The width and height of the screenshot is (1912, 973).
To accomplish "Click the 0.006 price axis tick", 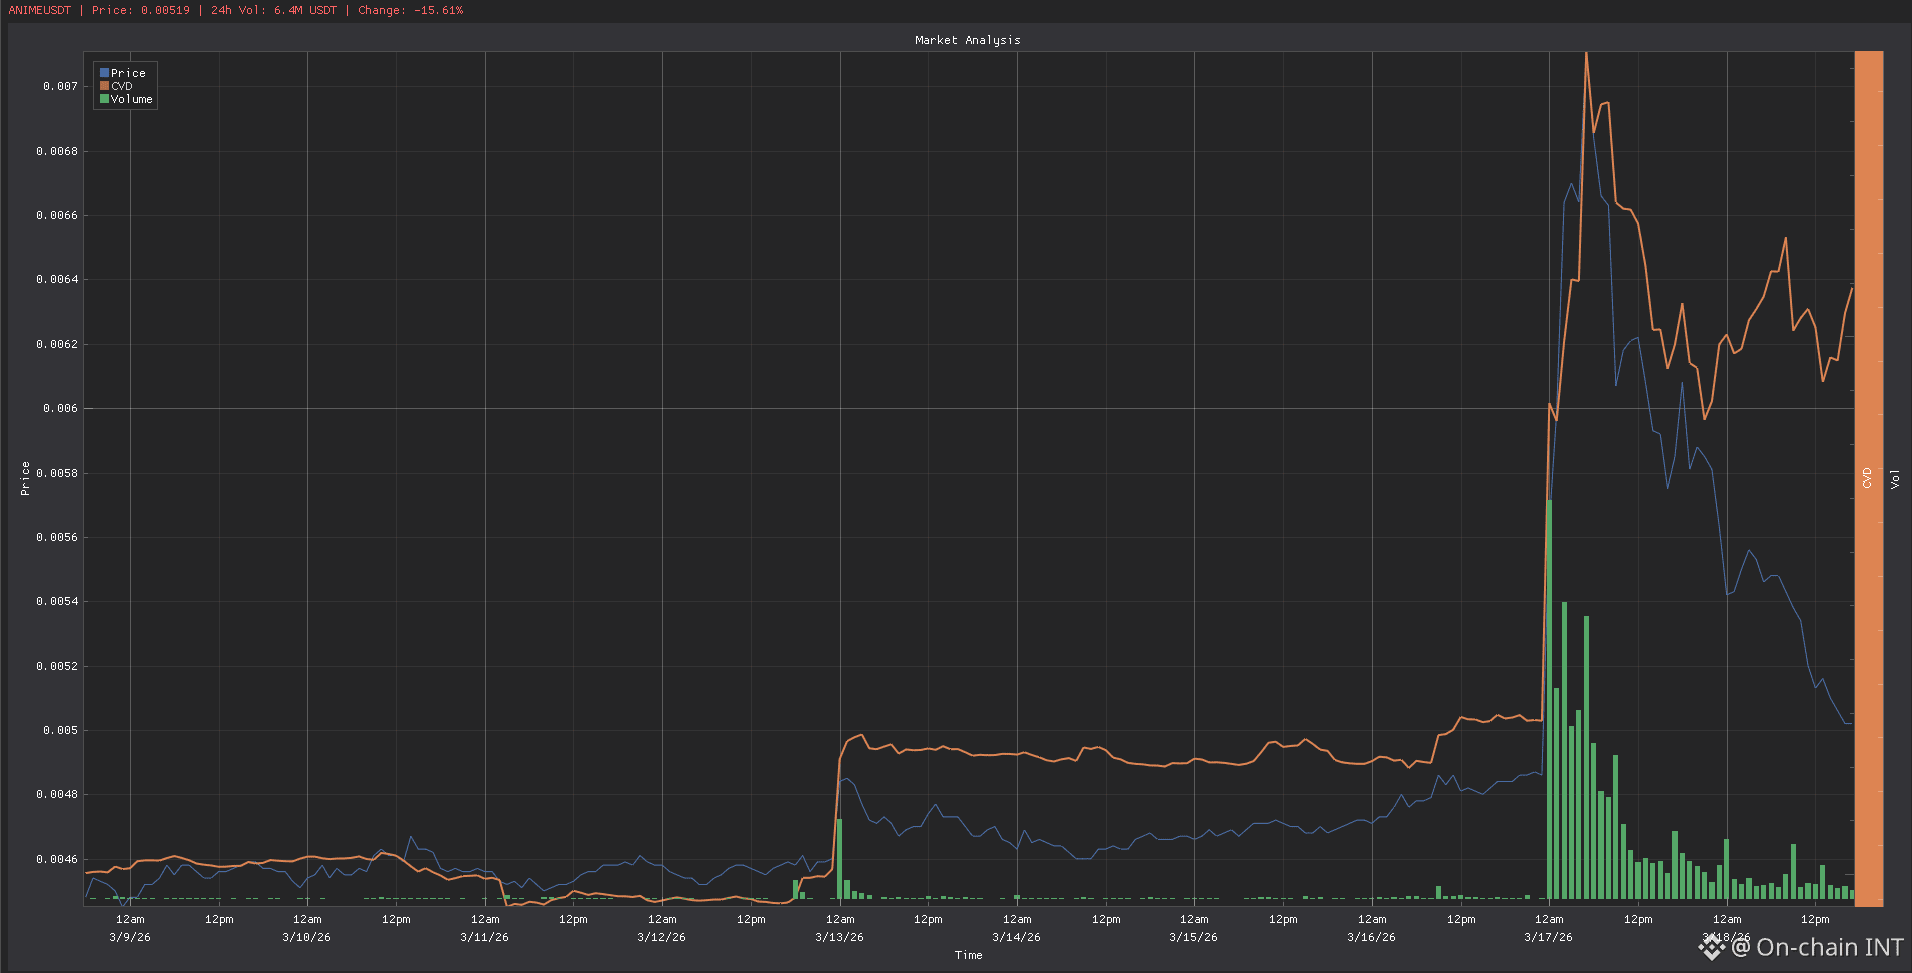I will [x=60, y=408].
